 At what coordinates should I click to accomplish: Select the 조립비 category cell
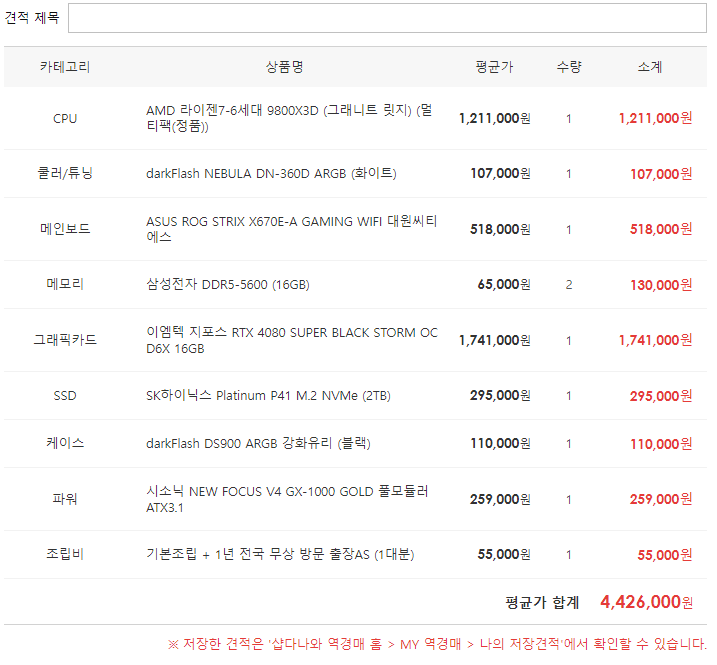point(65,554)
